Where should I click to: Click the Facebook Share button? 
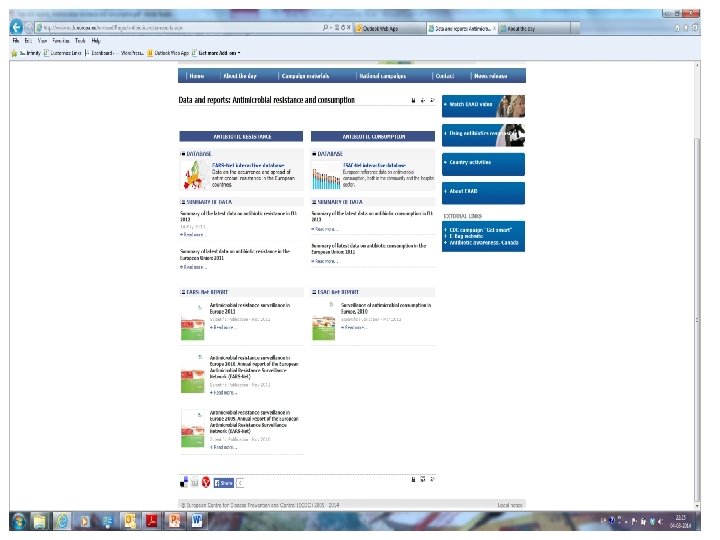(x=224, y=483)
